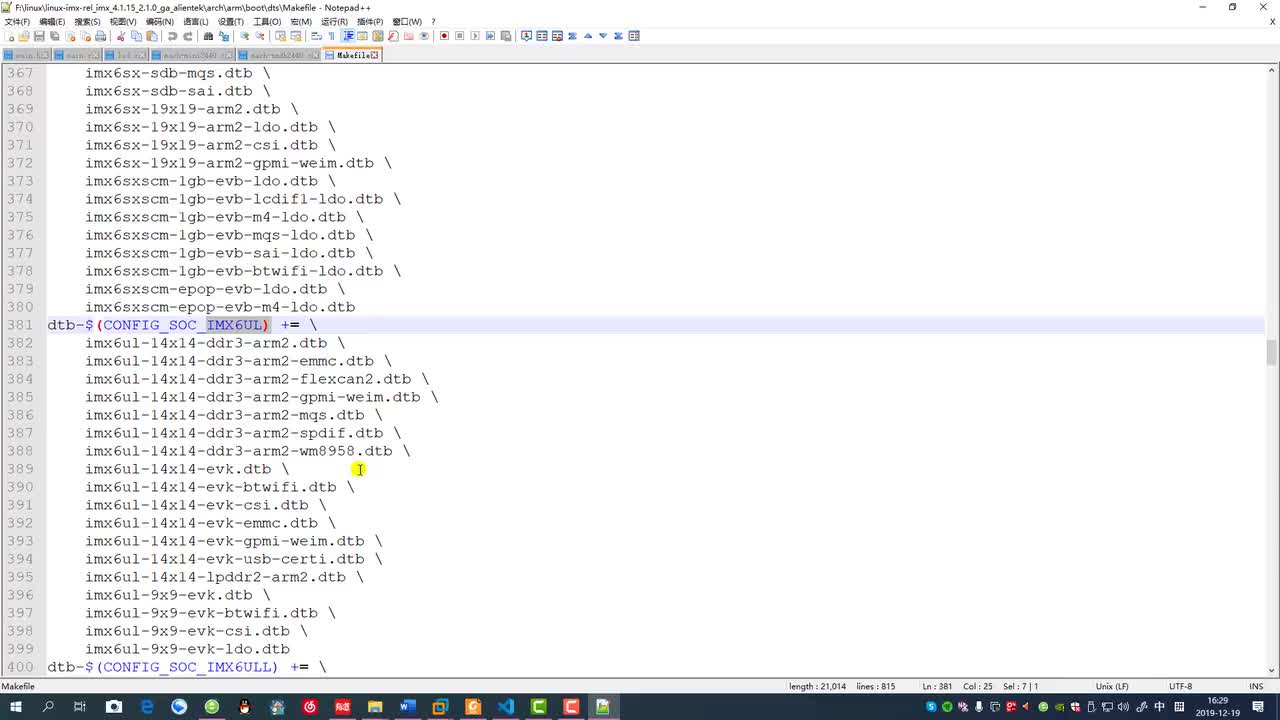
Task: Click the Copy toolbar icon
Action: pos(136,36)
